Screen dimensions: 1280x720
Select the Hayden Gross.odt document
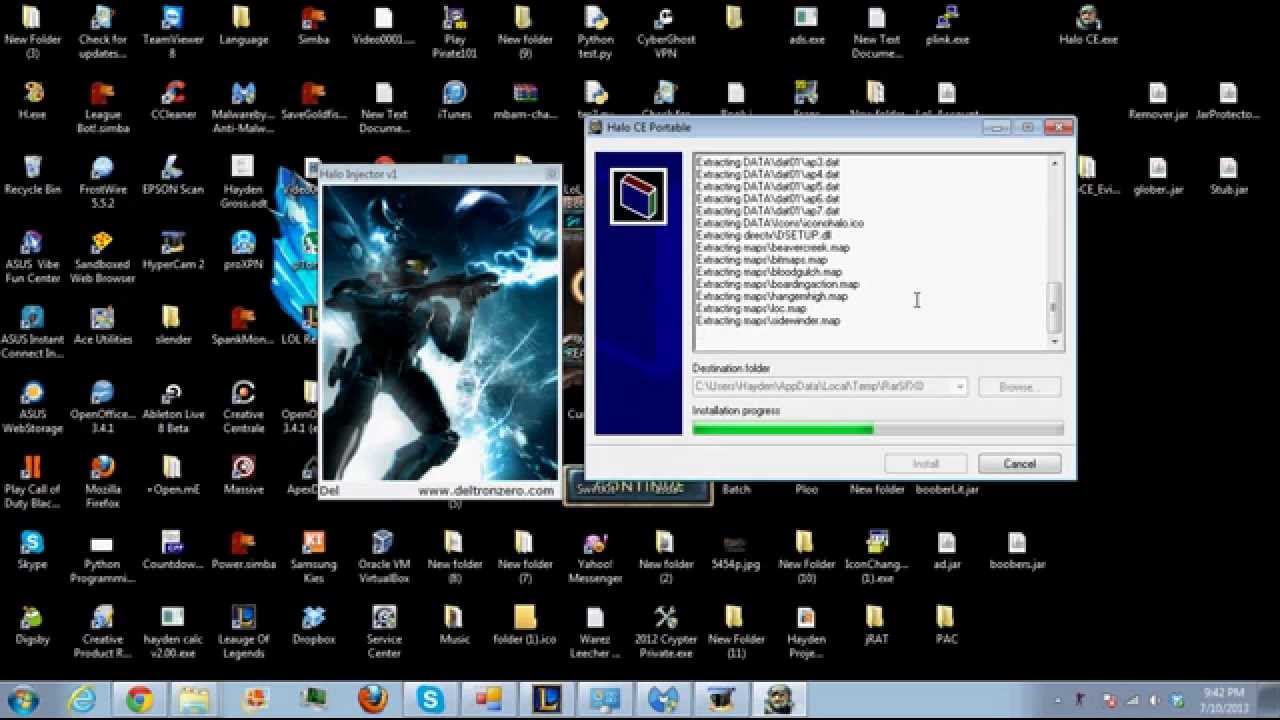(x=243, y=182)
